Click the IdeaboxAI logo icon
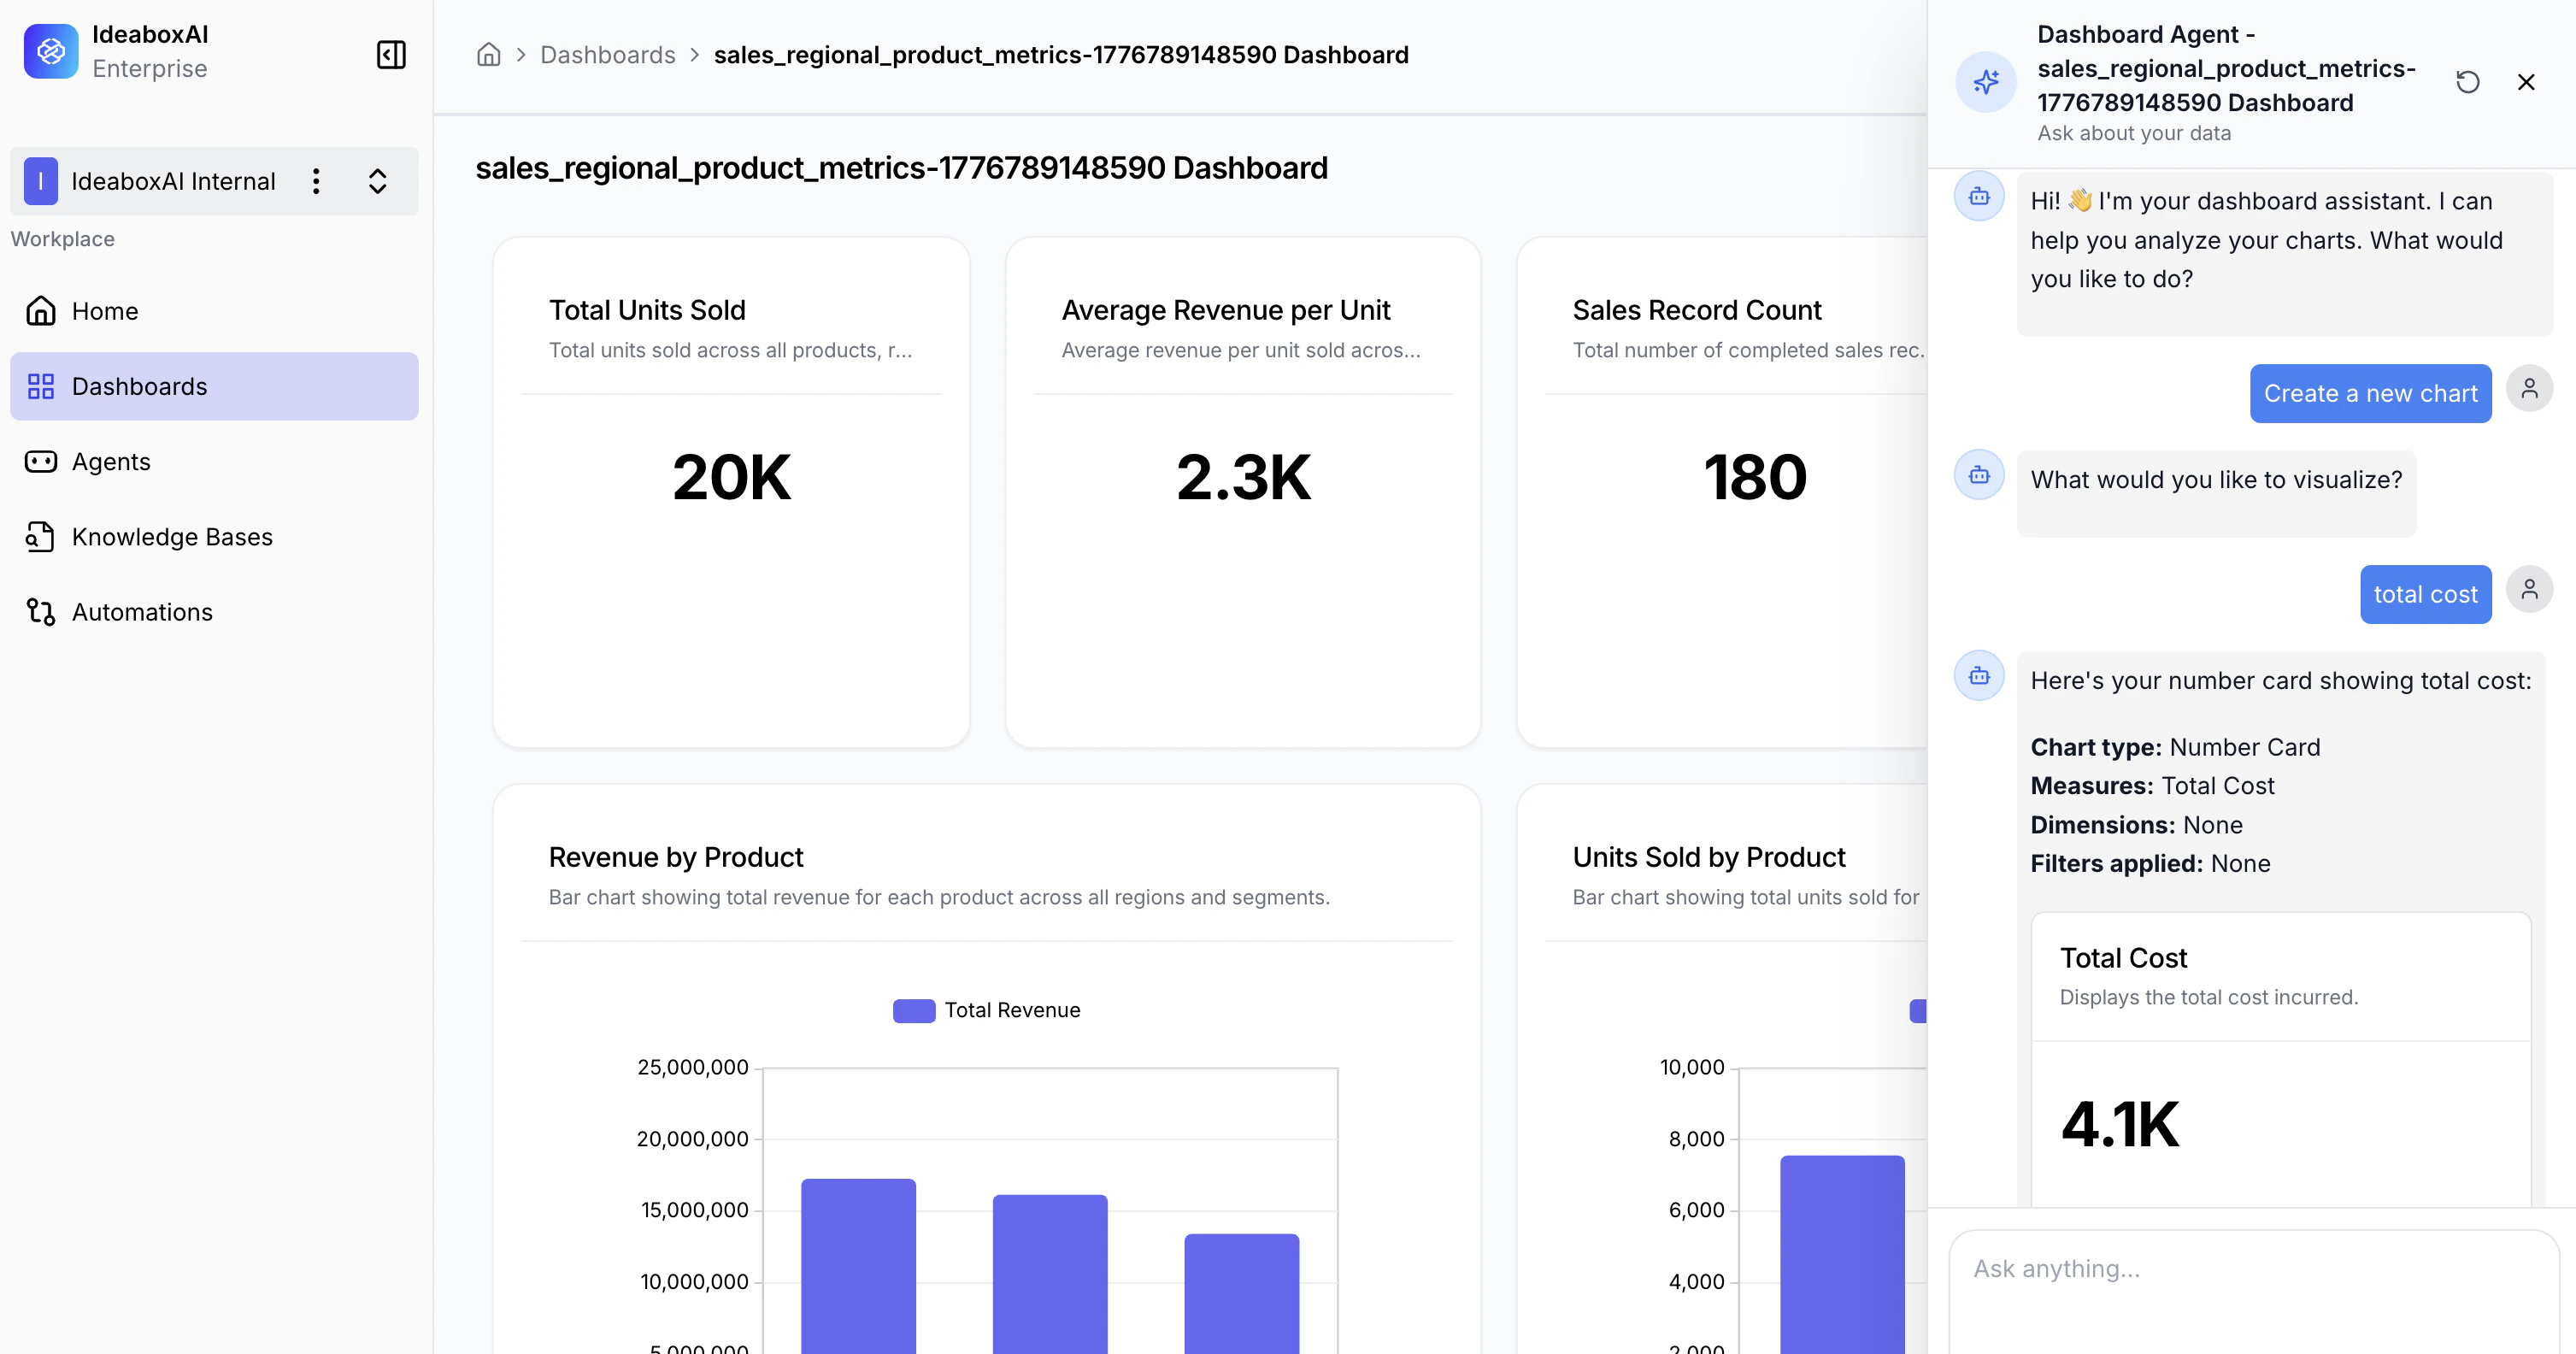Screen dimensions: 2576x1354 [51, 51]
